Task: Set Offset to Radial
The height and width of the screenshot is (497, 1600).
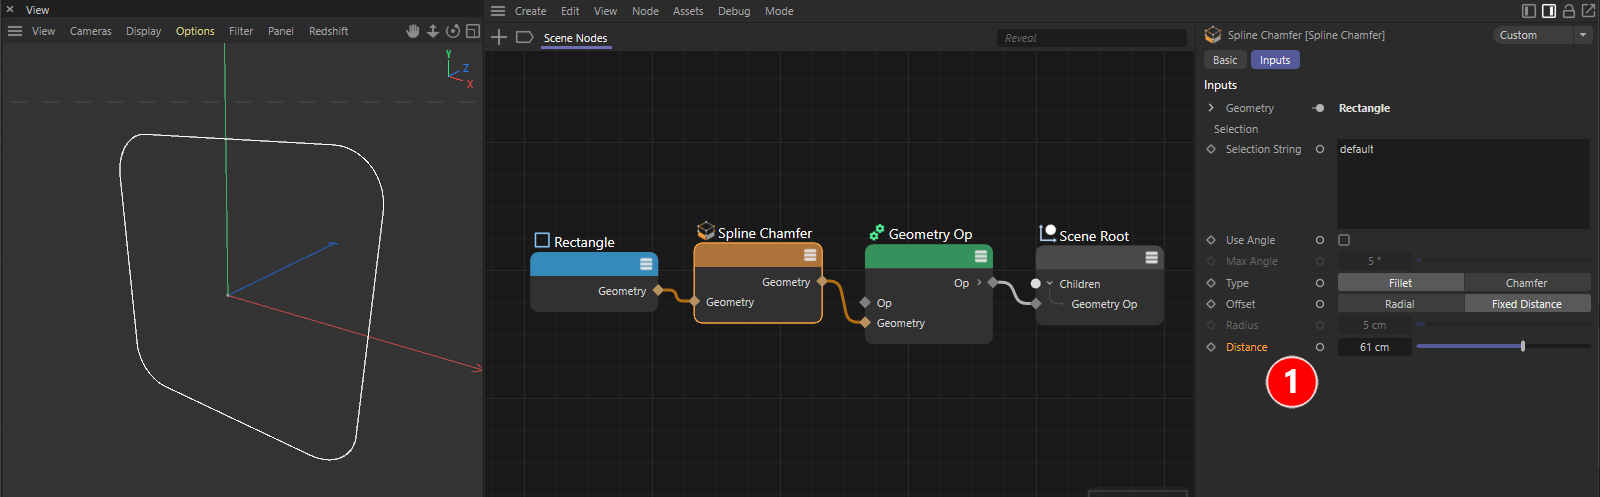Action: (x=1400, y=304)
